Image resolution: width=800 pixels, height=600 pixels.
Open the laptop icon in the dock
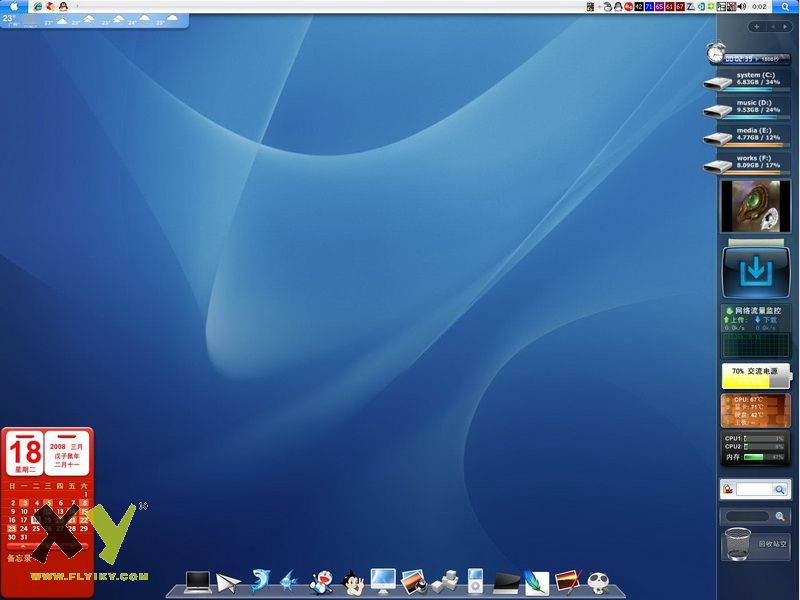pos(197,582)
